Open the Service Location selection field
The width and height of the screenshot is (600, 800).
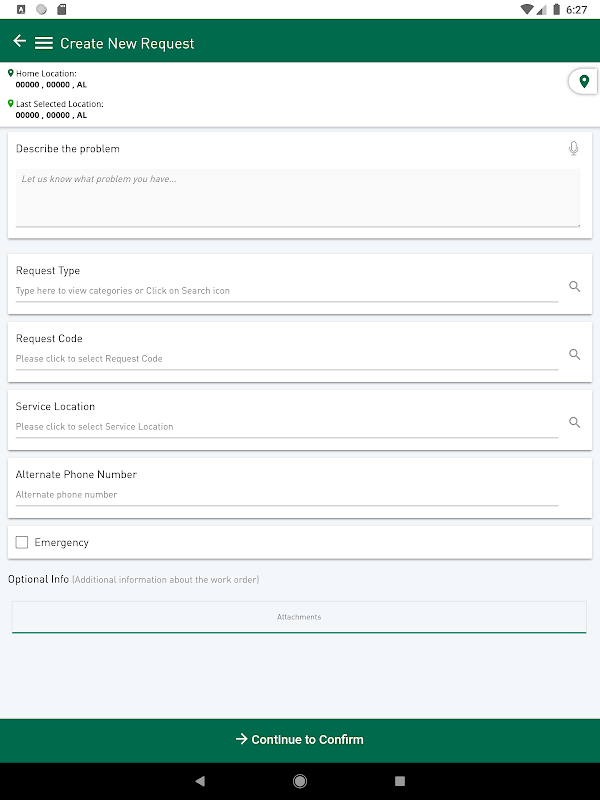pyautogui.click(x=286, y=426)
